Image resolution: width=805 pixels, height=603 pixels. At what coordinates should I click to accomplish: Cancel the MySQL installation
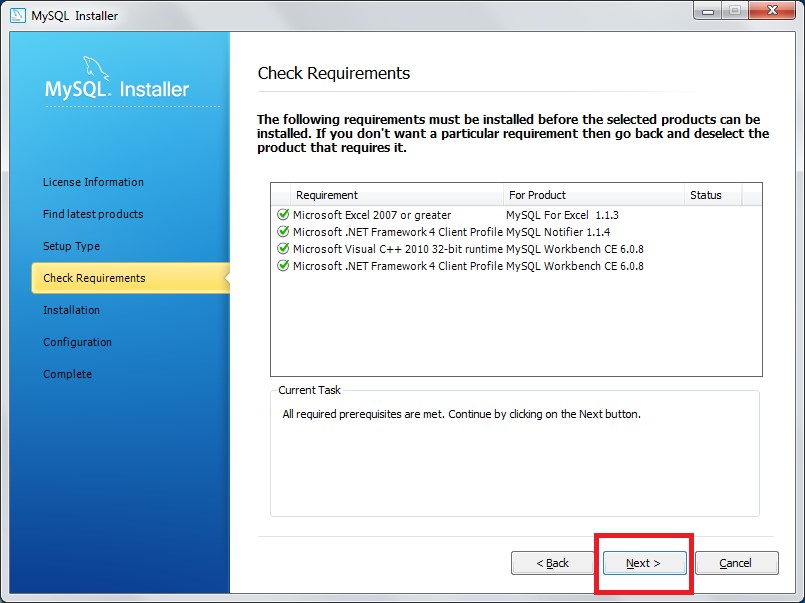(x=736, y=563)
